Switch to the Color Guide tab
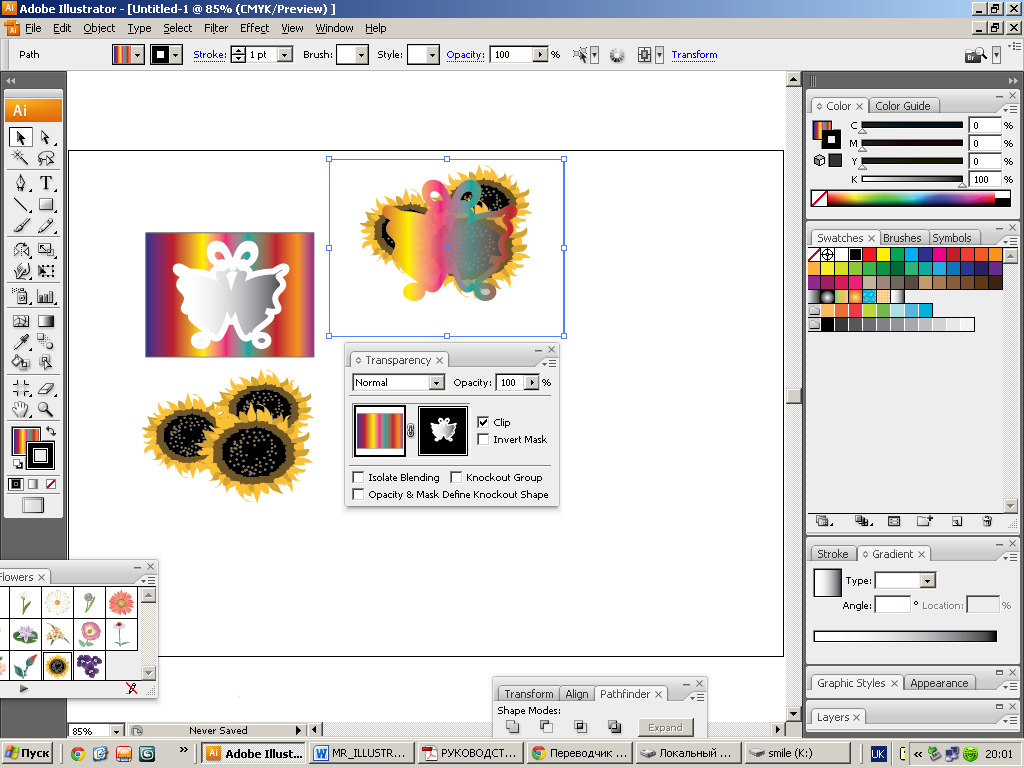 (x=903, y=106)
